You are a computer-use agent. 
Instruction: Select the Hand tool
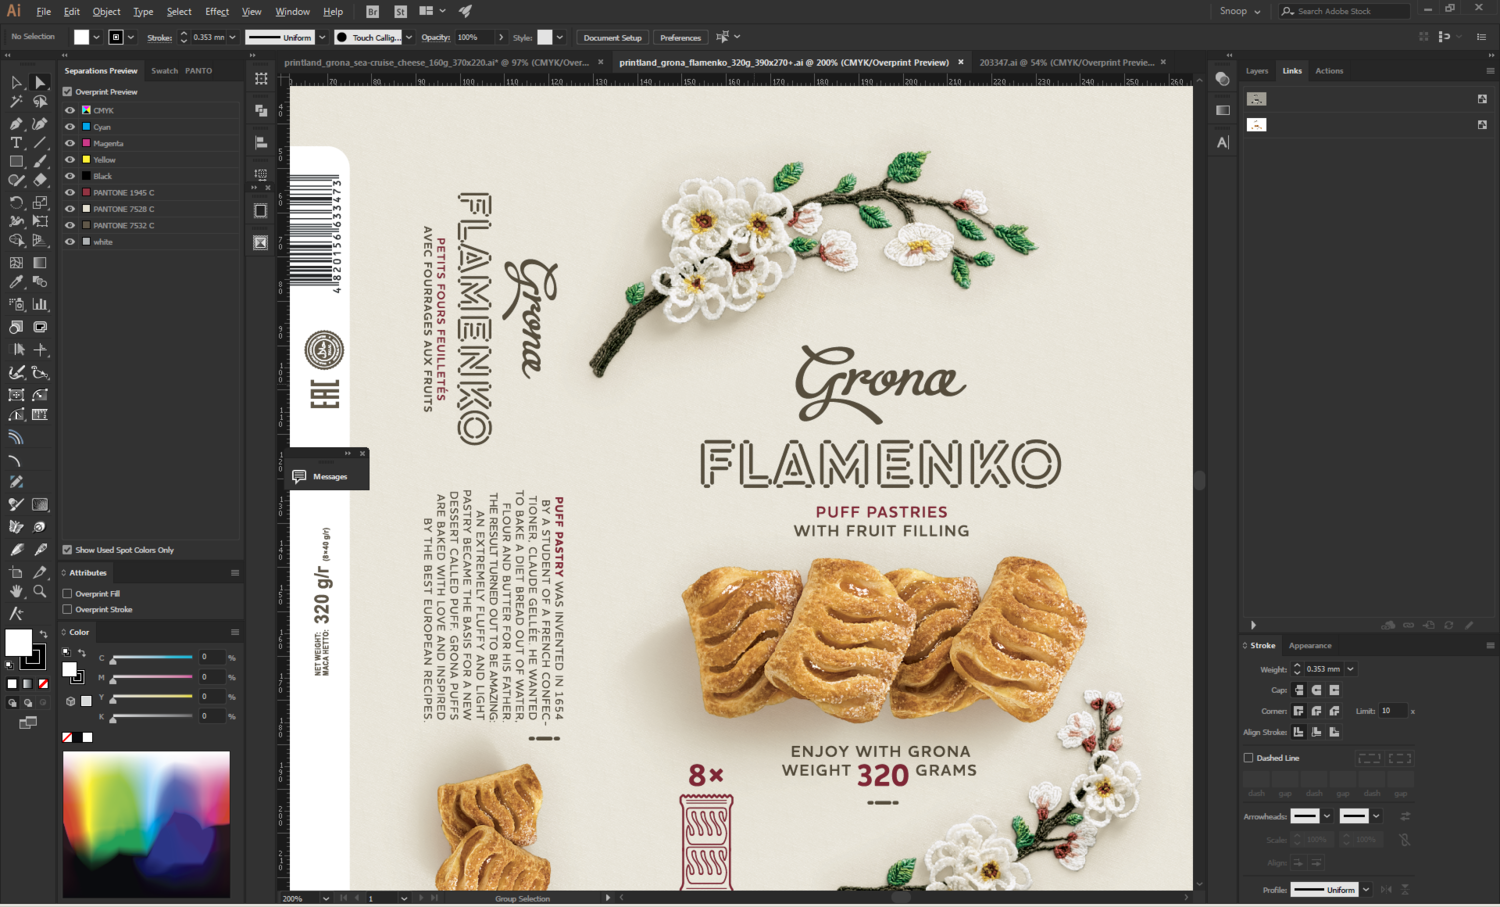pos(16,592)
